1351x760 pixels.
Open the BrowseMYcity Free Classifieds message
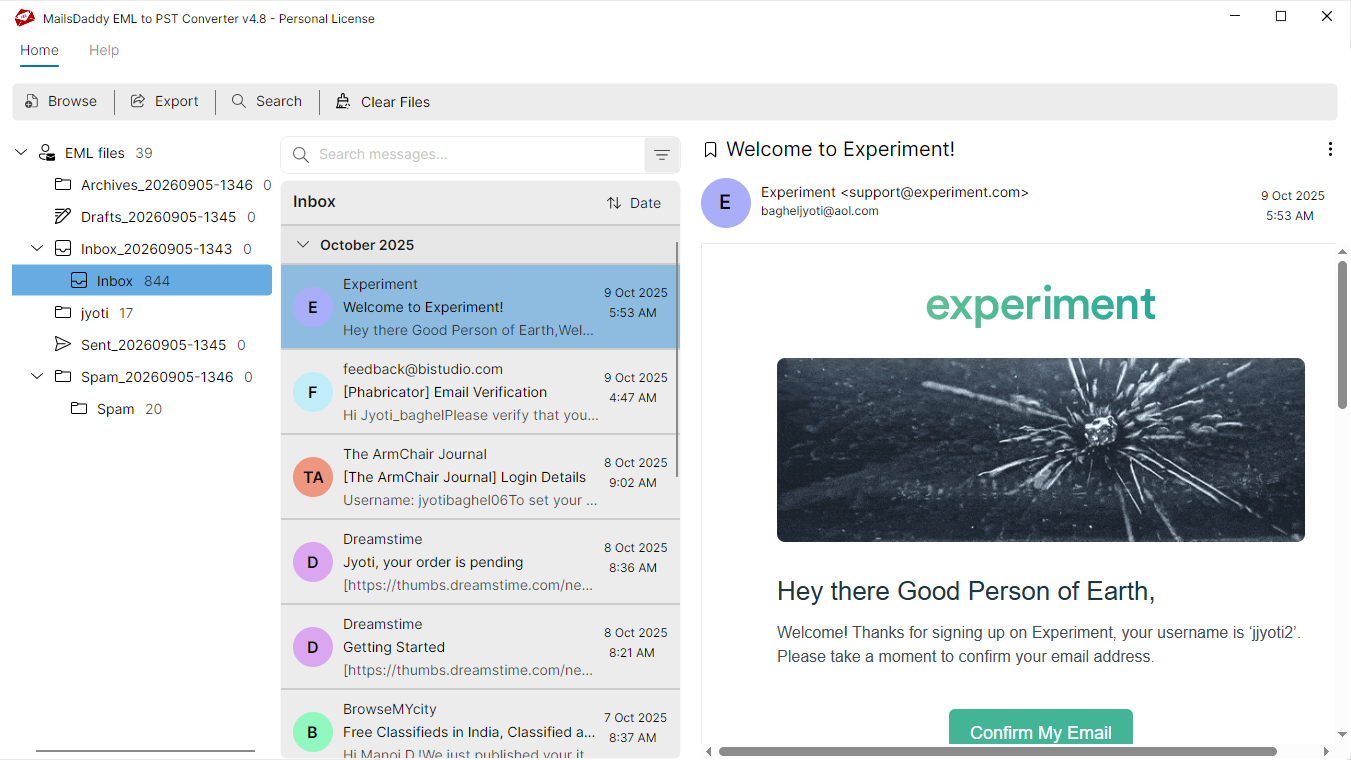pyautogui.click(x=479, y=724)
